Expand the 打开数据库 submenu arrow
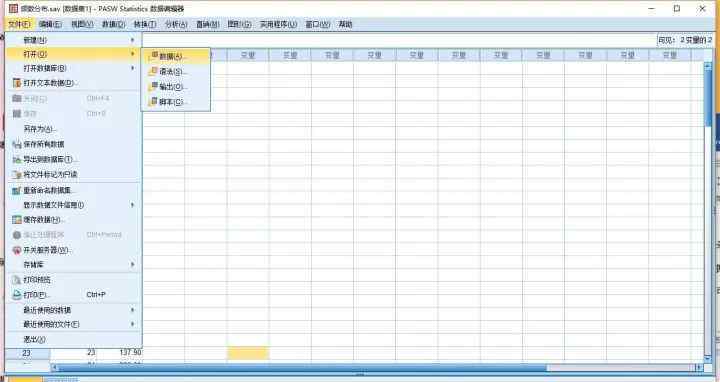Screen dimensions: 720x382 133,68
